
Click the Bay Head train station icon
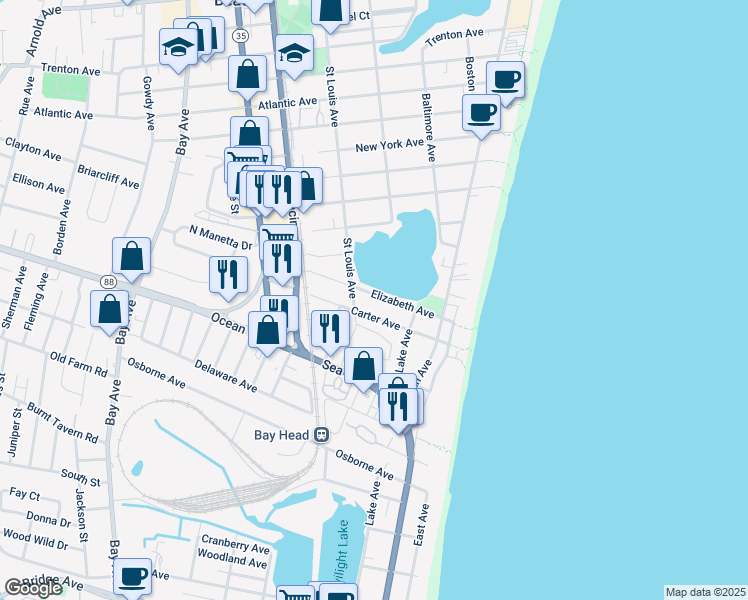click(x=321, y=435)
